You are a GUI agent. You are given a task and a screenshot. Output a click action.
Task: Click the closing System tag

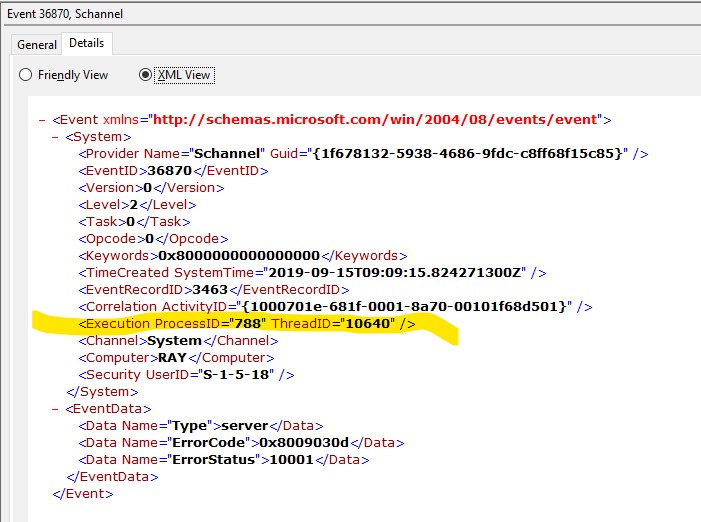tap(102, 392)
